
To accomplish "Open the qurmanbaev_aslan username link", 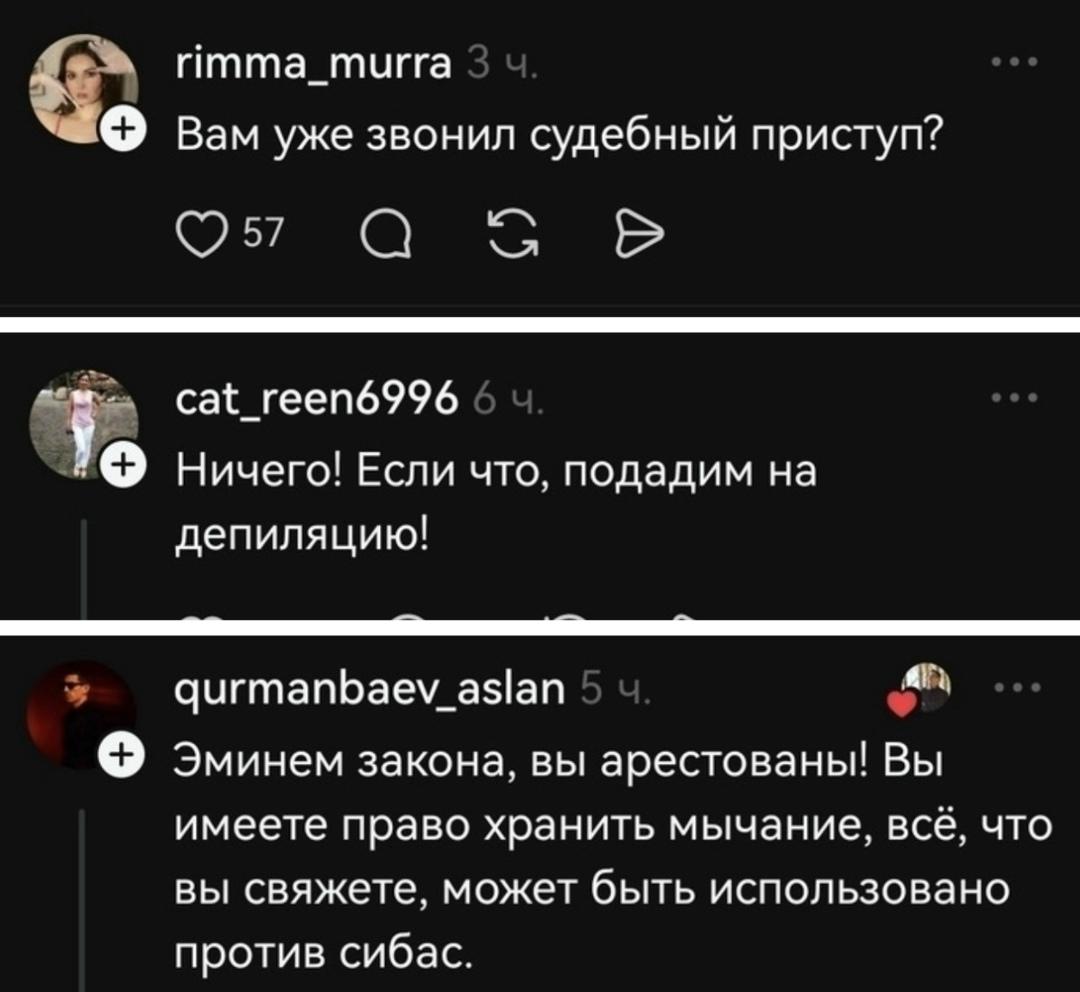I will coord(371,689).
